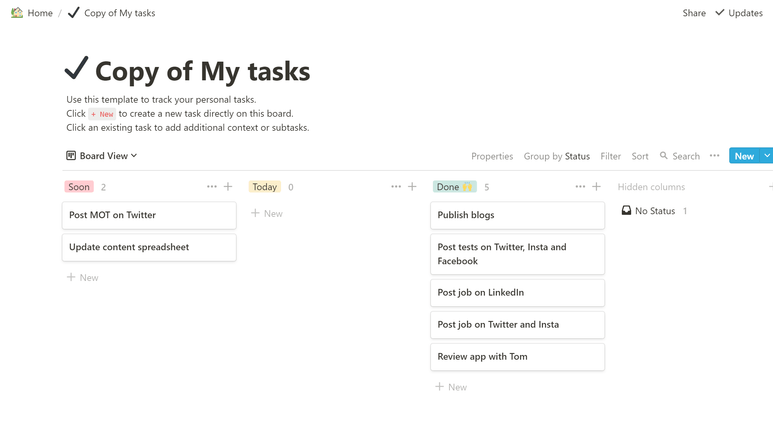Image resolution: width=773 pixels, height=432 pixels.
Task: Show the No Status hidden column
Action: click(x=654, y=211)
